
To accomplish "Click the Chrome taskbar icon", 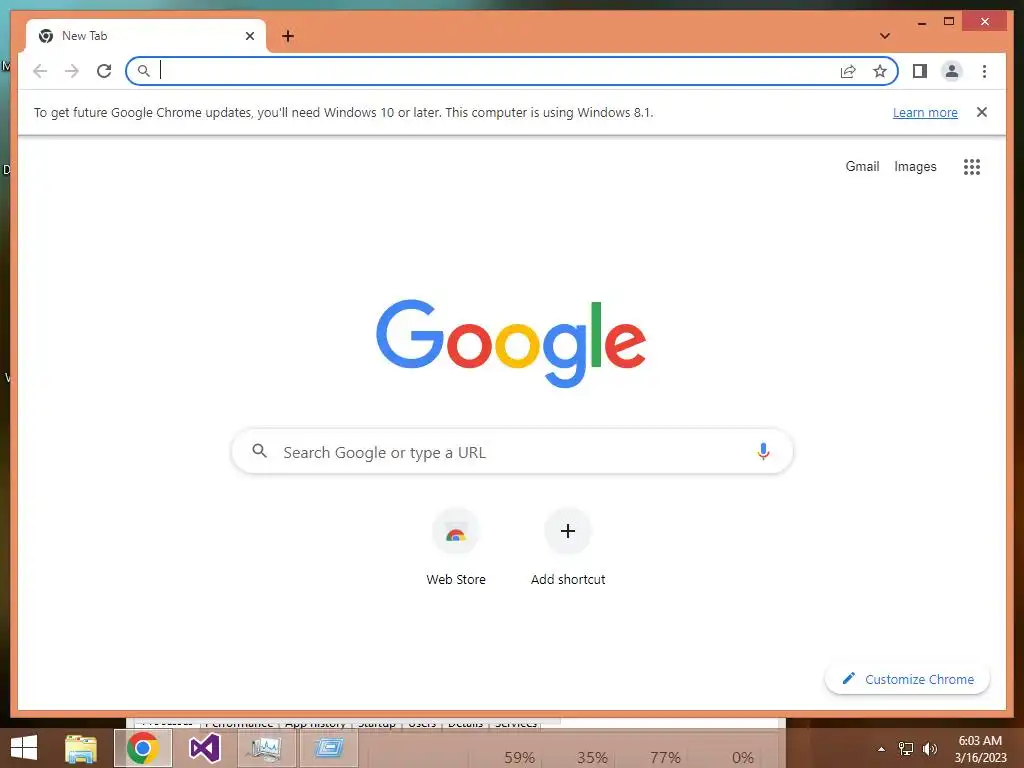I will pos(143,748).
